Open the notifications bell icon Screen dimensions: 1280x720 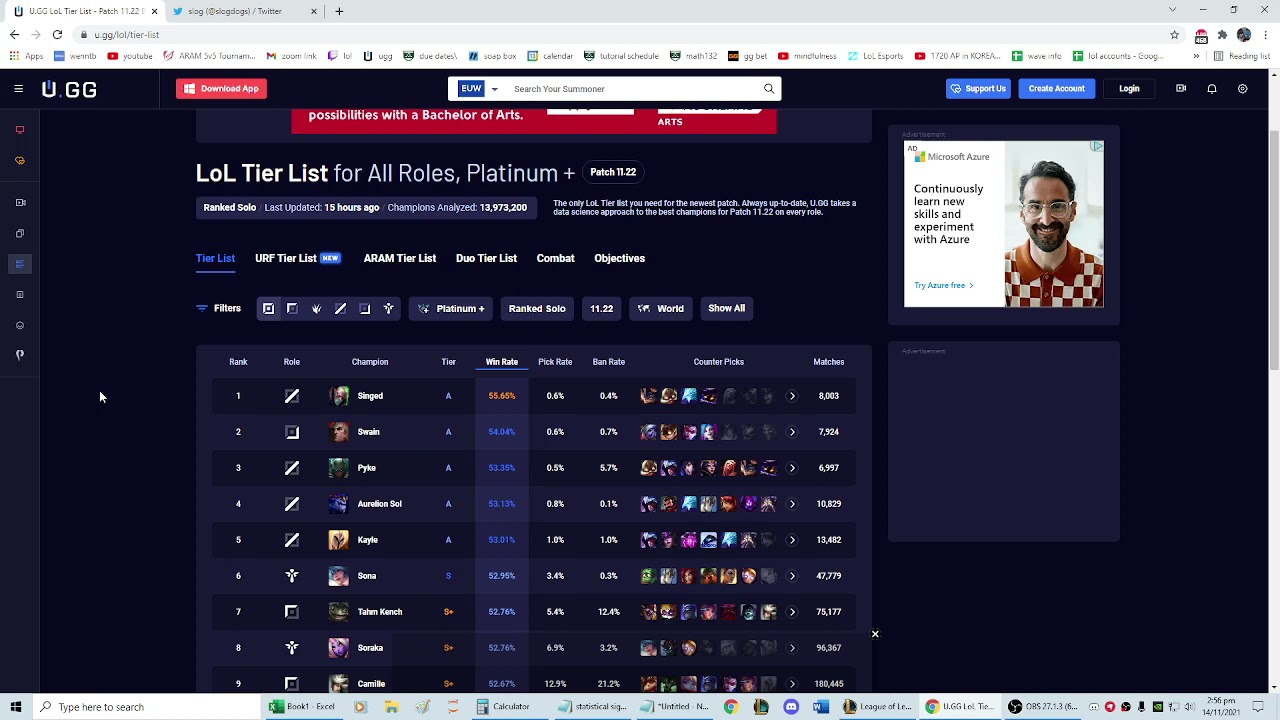point(1212,89)
